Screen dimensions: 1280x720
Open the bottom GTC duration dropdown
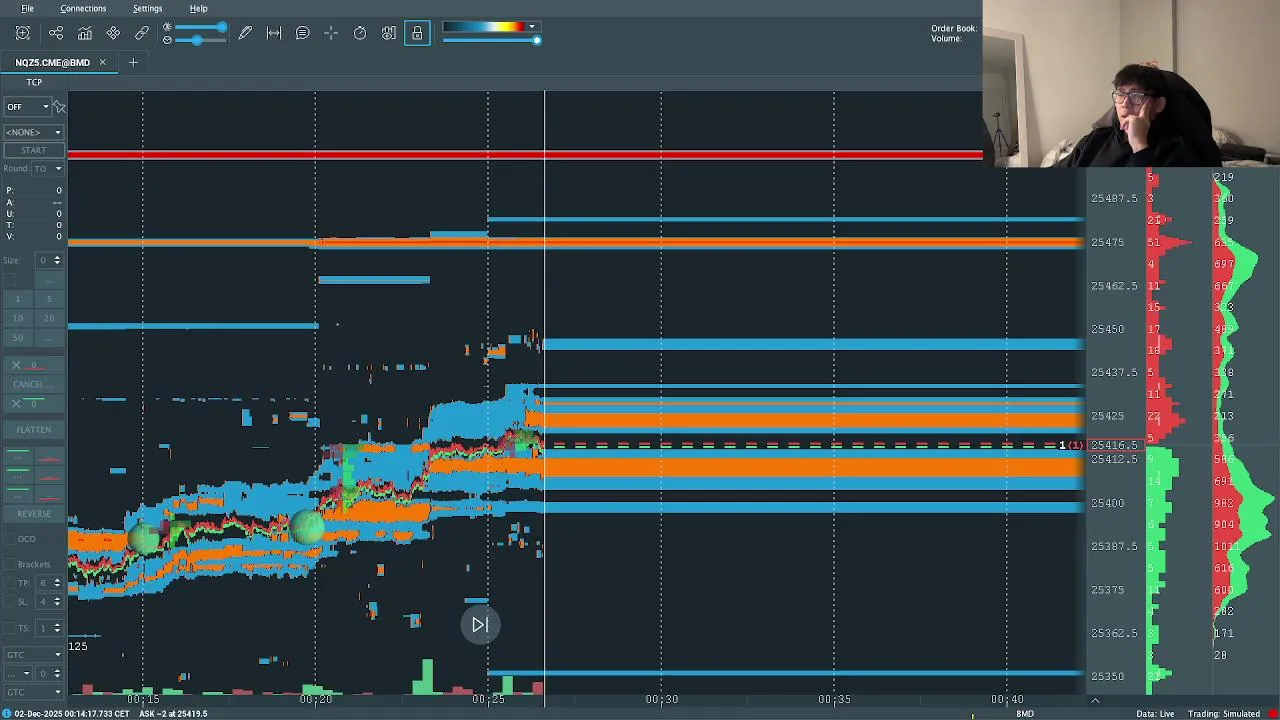point(33,691)
